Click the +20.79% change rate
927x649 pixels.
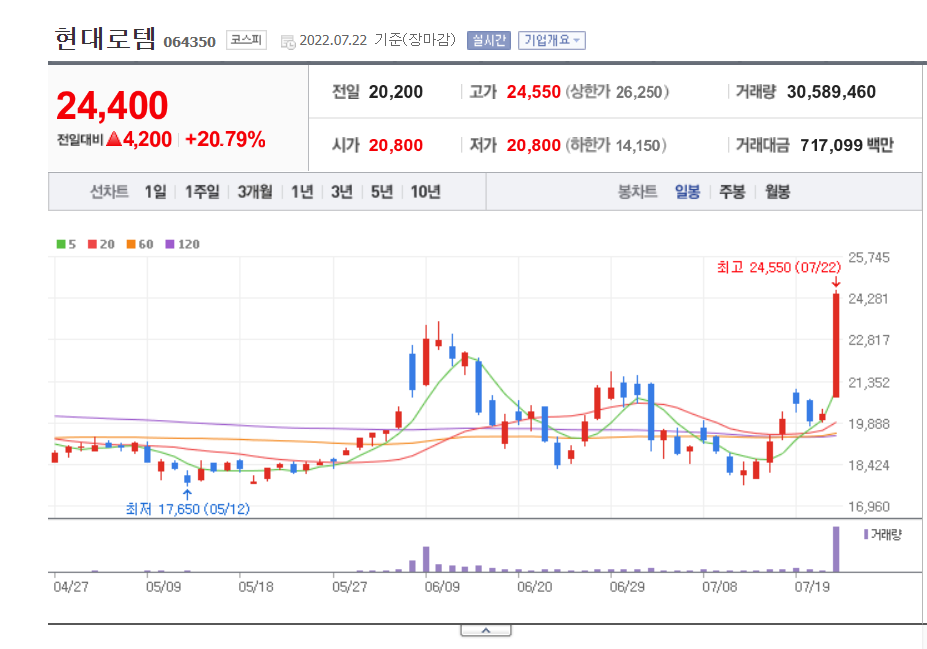tap(225, 139)
